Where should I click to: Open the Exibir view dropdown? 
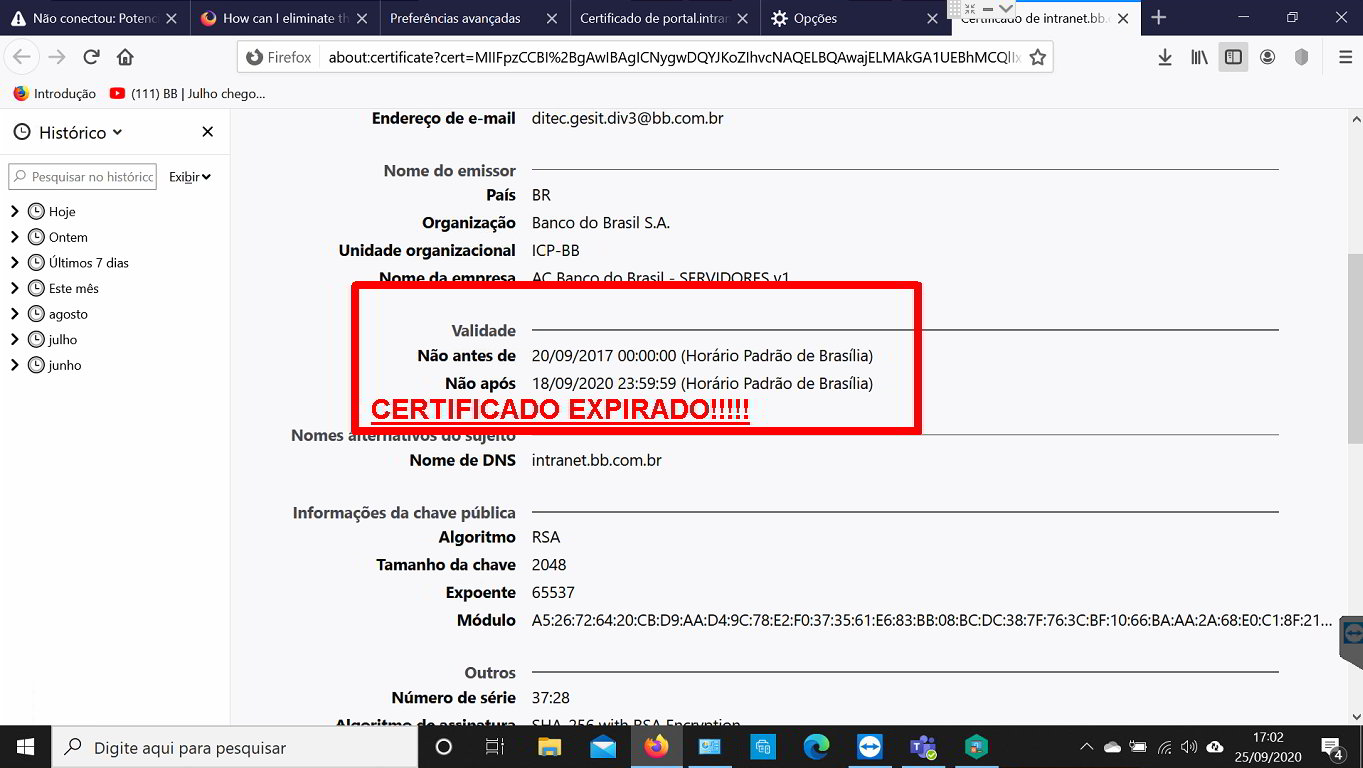coord(190,177)
